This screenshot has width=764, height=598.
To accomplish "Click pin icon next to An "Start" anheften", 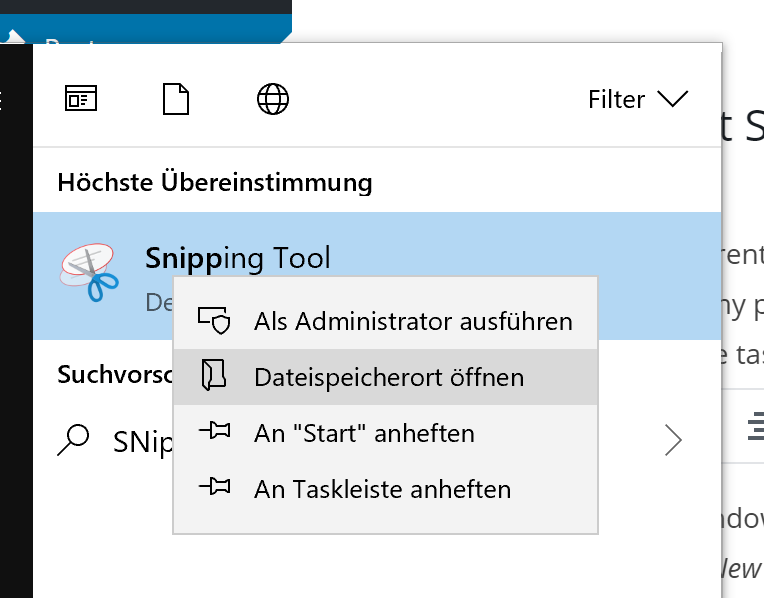I will 214,431.
